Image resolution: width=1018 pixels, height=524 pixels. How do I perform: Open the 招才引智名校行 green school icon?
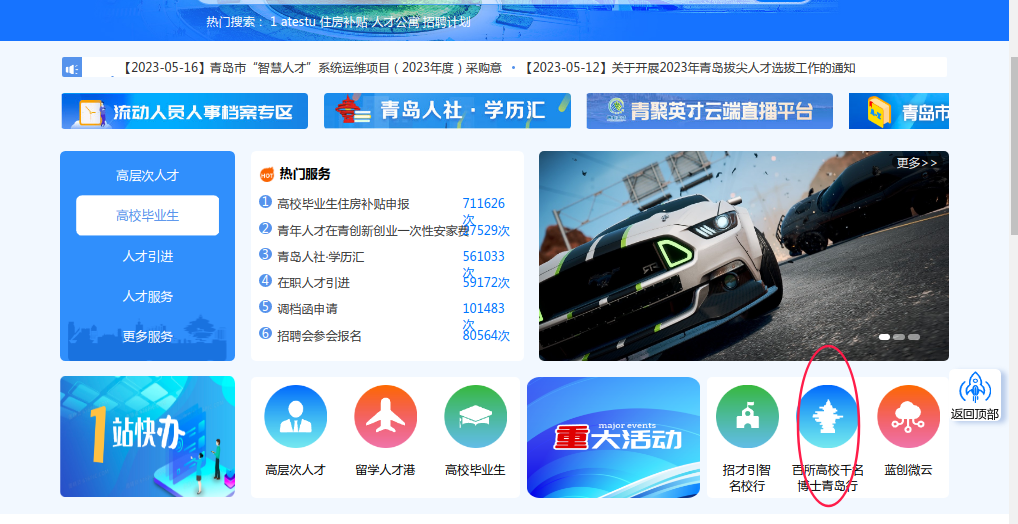click(747, 416)
